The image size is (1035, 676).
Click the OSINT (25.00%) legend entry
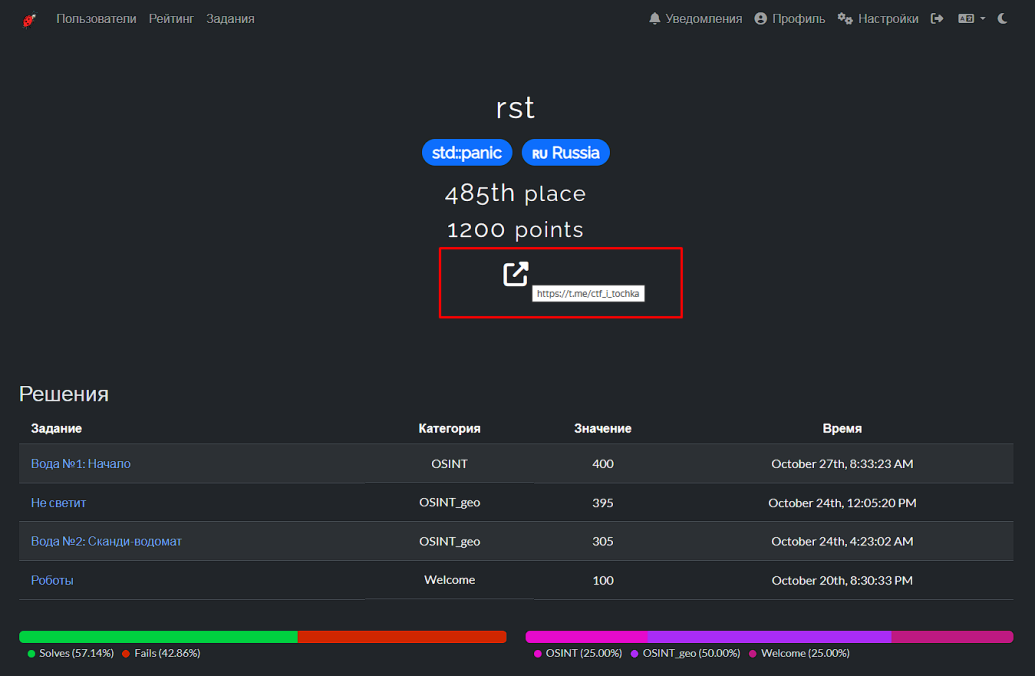[x=578, y=653]
